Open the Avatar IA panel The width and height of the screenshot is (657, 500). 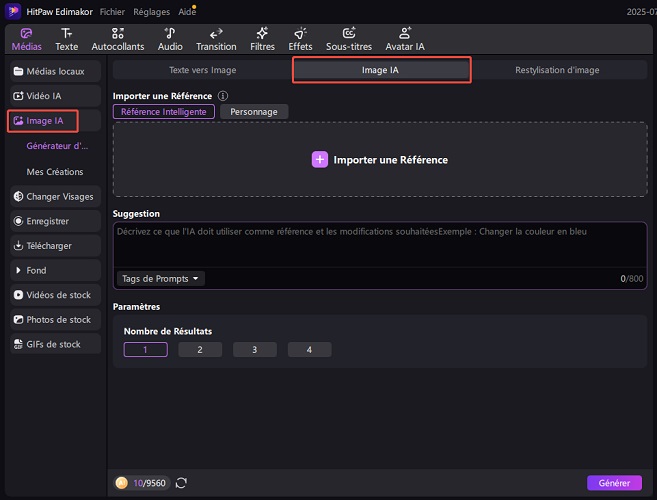click(405, 39)
